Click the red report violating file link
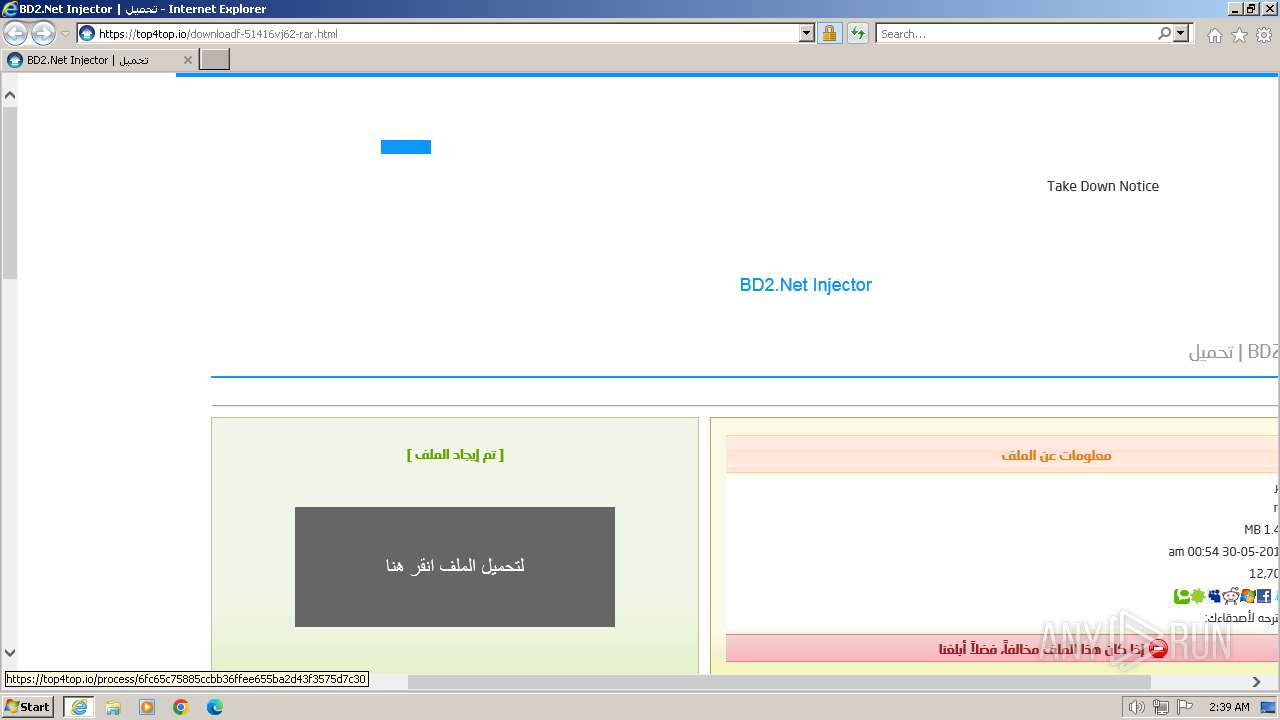The image size is (1280, 720). 1040,649
